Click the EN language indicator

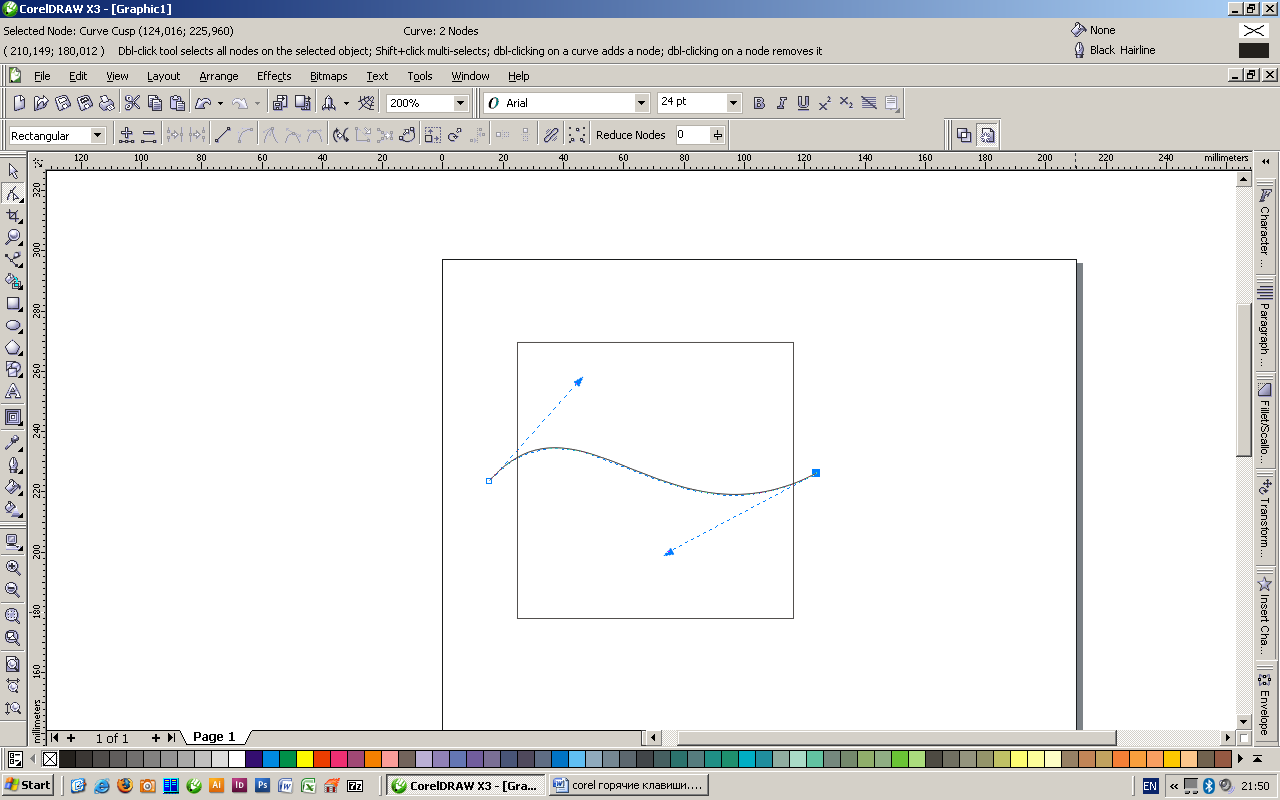pos(1150,786)
